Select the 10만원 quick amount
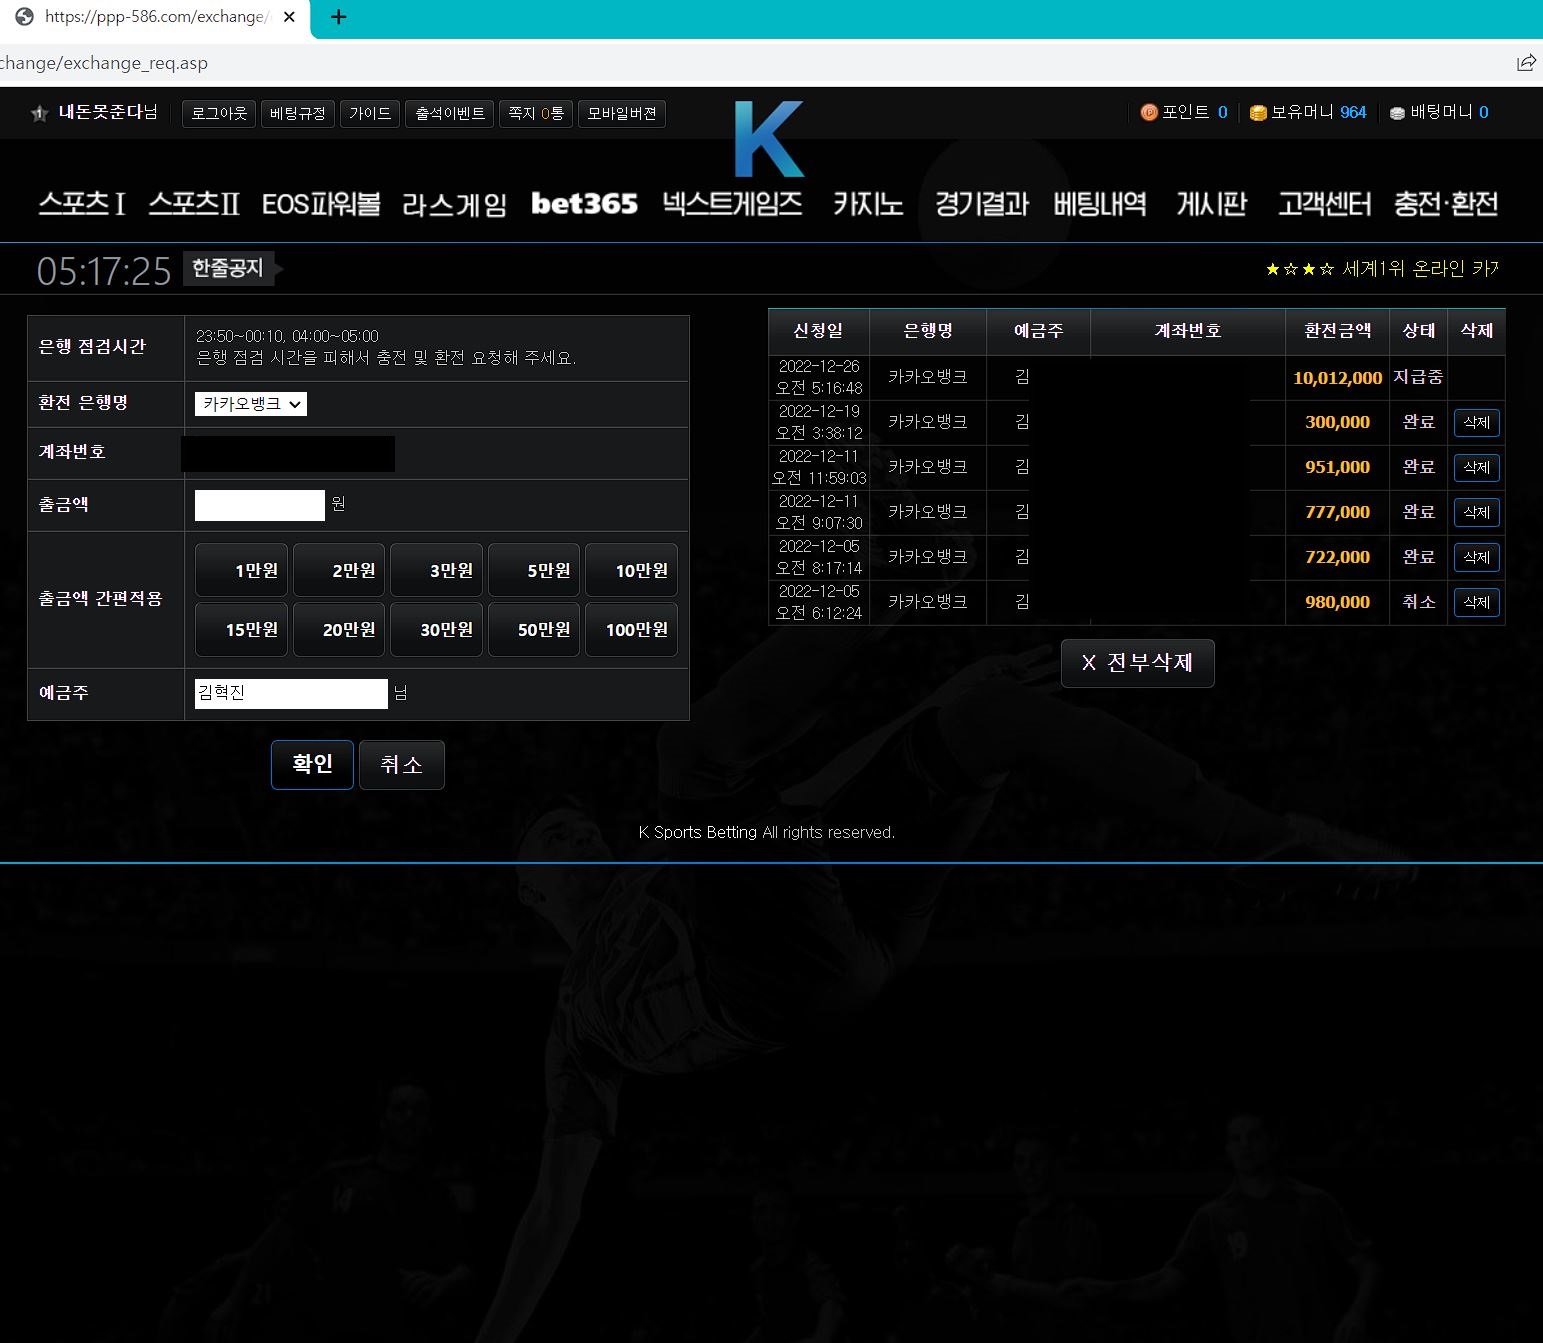The width and height of the screenshot is (1543, 1343). [631, 570]
